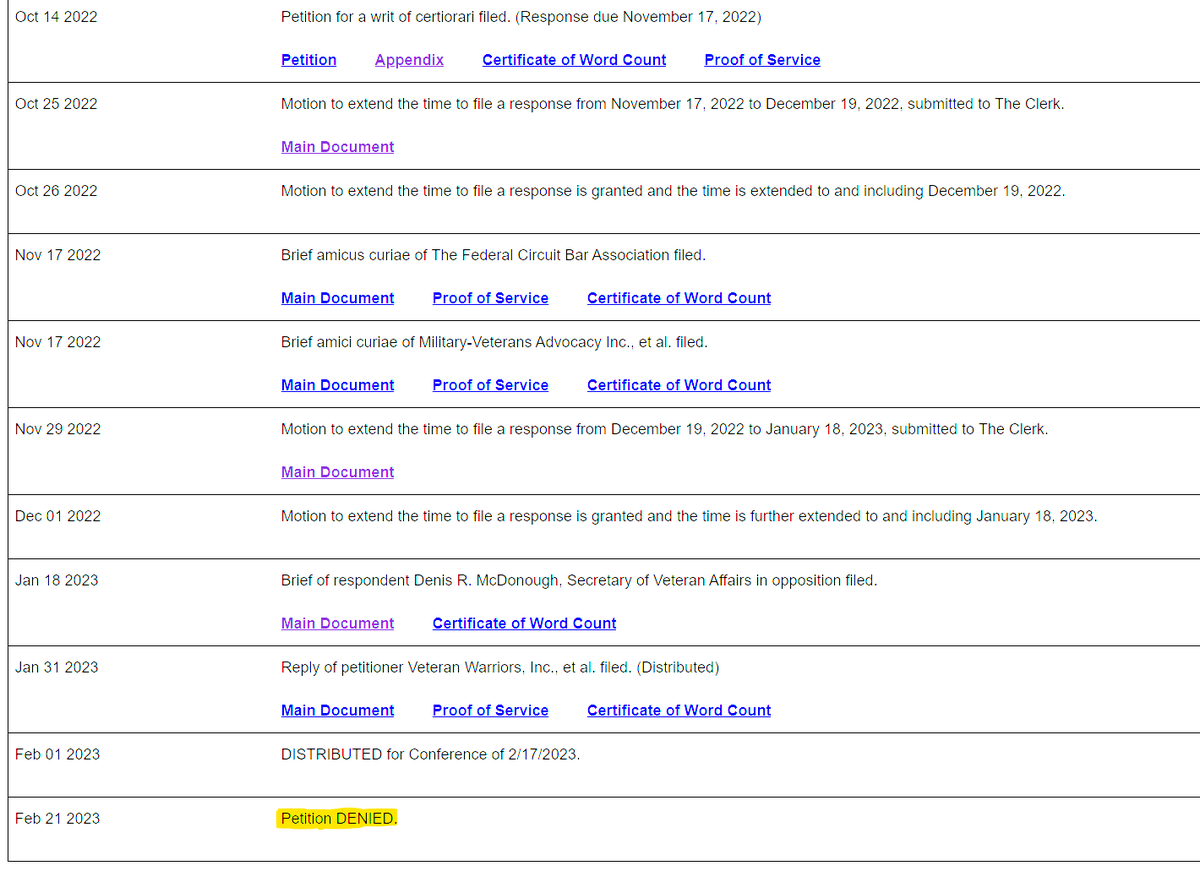Select the 'Feb 01 2023' date cell
Screen dimensions: 1200x882
tap(57, 754)
